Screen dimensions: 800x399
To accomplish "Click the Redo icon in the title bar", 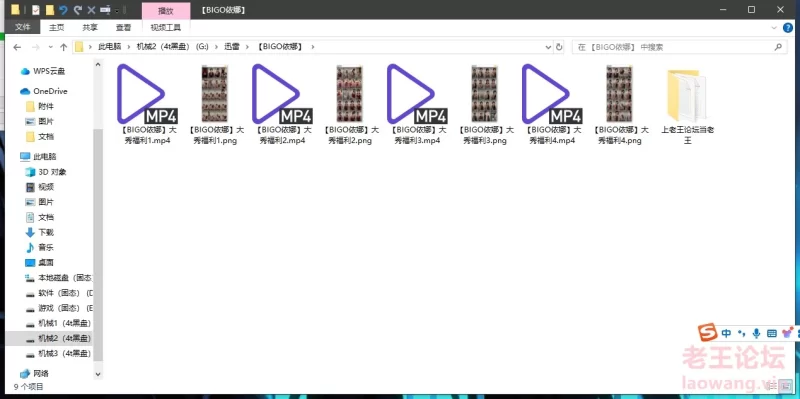I will coord(78,10).
